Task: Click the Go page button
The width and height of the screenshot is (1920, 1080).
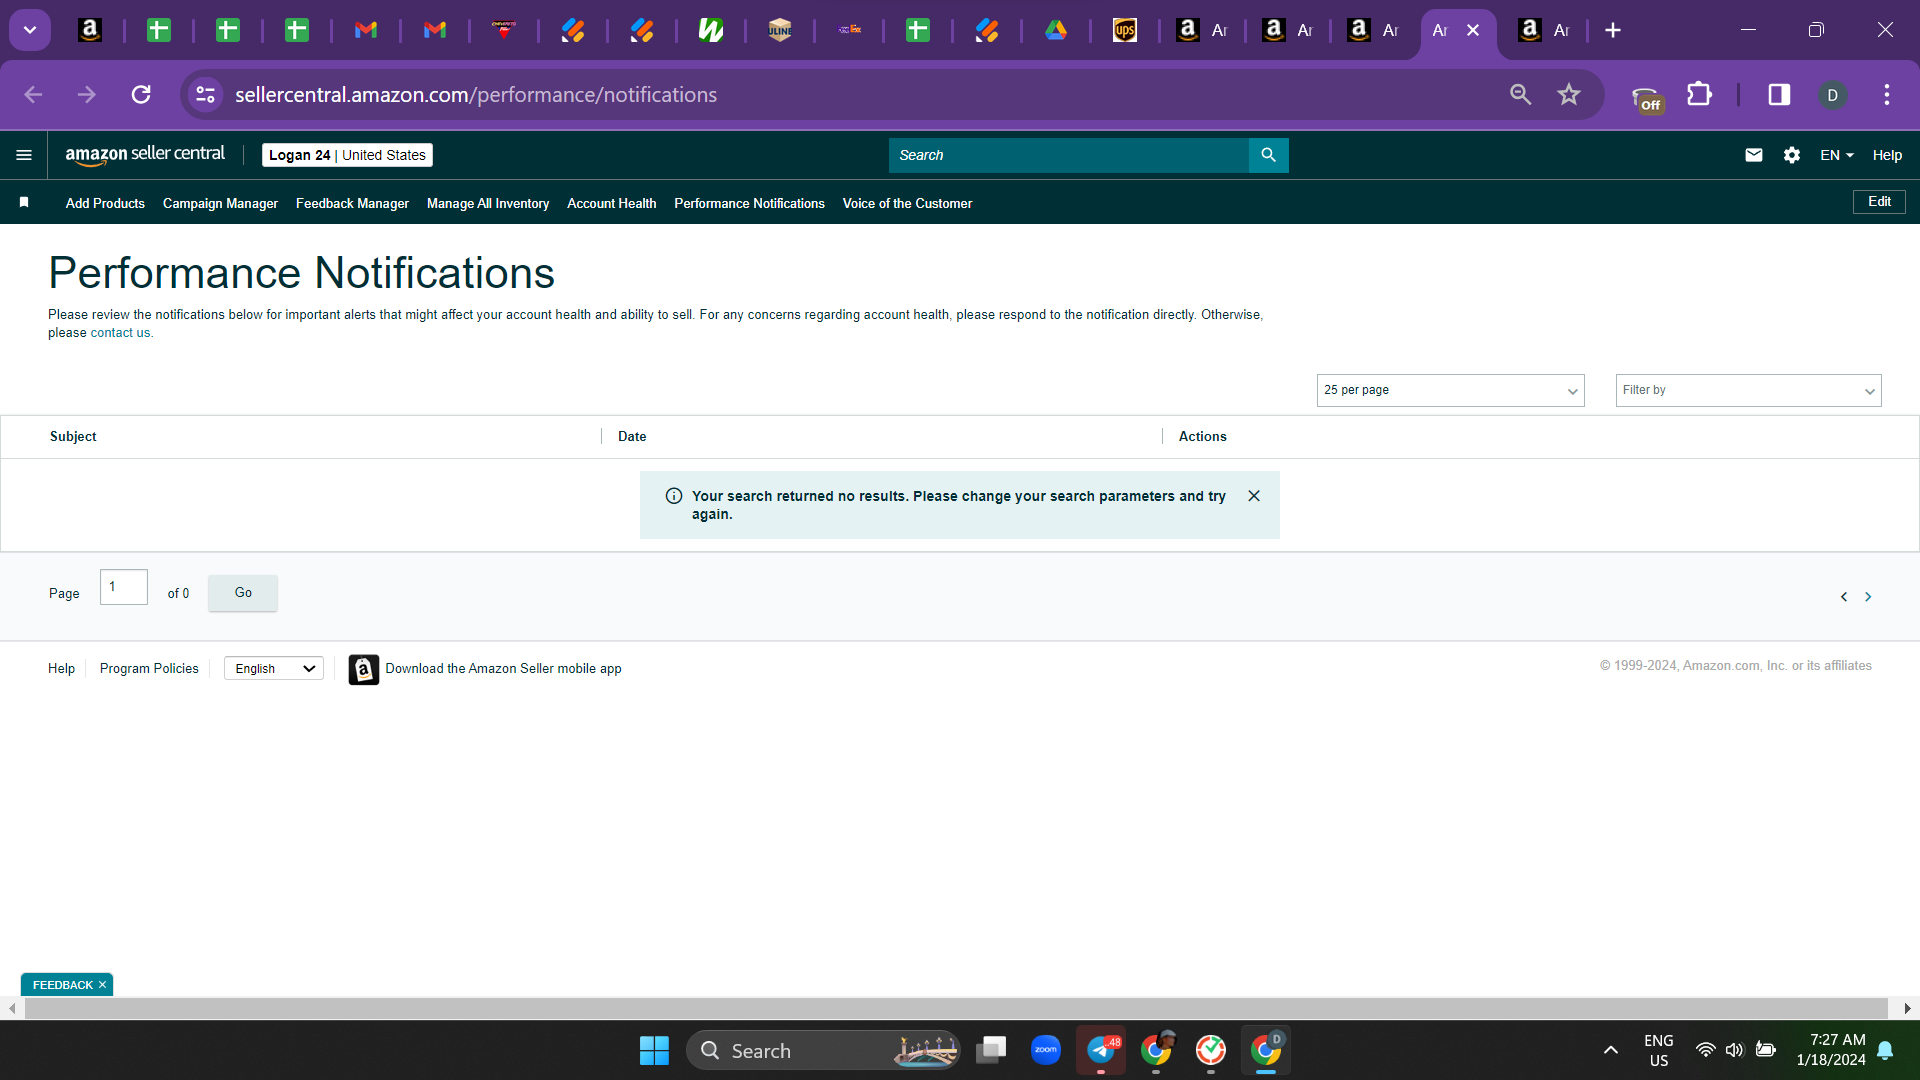Action: pos(243,593)
